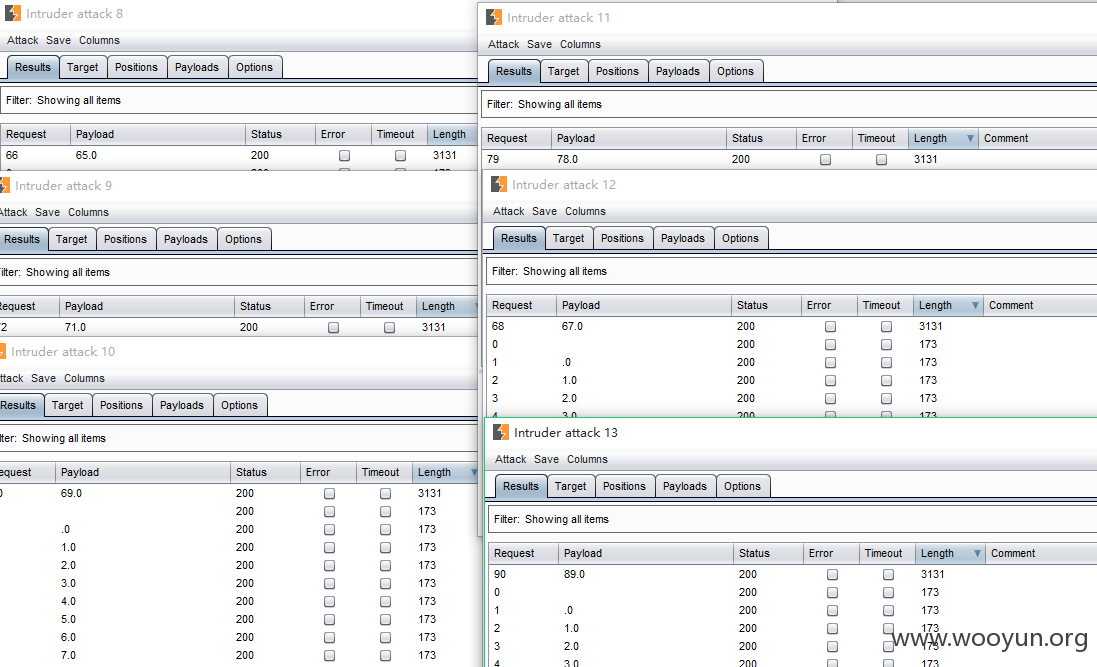Switch to Target tab in Intruder attack 8
1097x667 pixels.
point(83,67)
